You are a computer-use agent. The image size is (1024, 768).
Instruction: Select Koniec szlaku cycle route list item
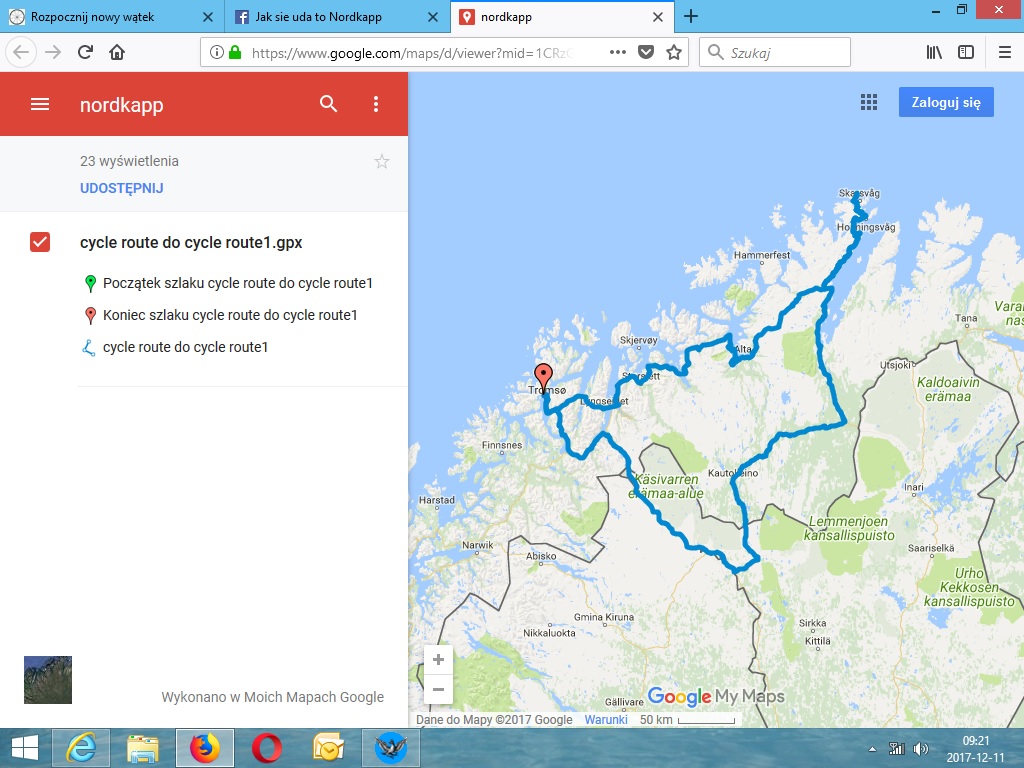click(x=221, y=315)
